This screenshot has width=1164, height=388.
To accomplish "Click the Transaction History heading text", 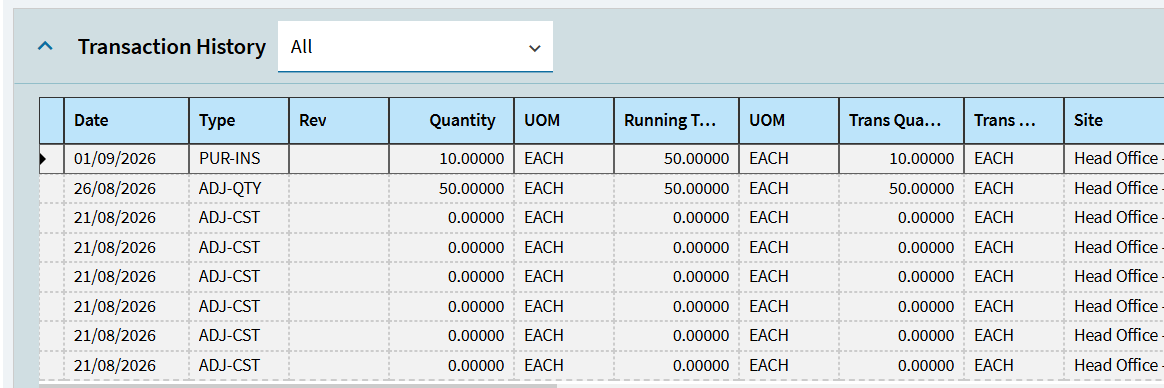I will [171, 47].
